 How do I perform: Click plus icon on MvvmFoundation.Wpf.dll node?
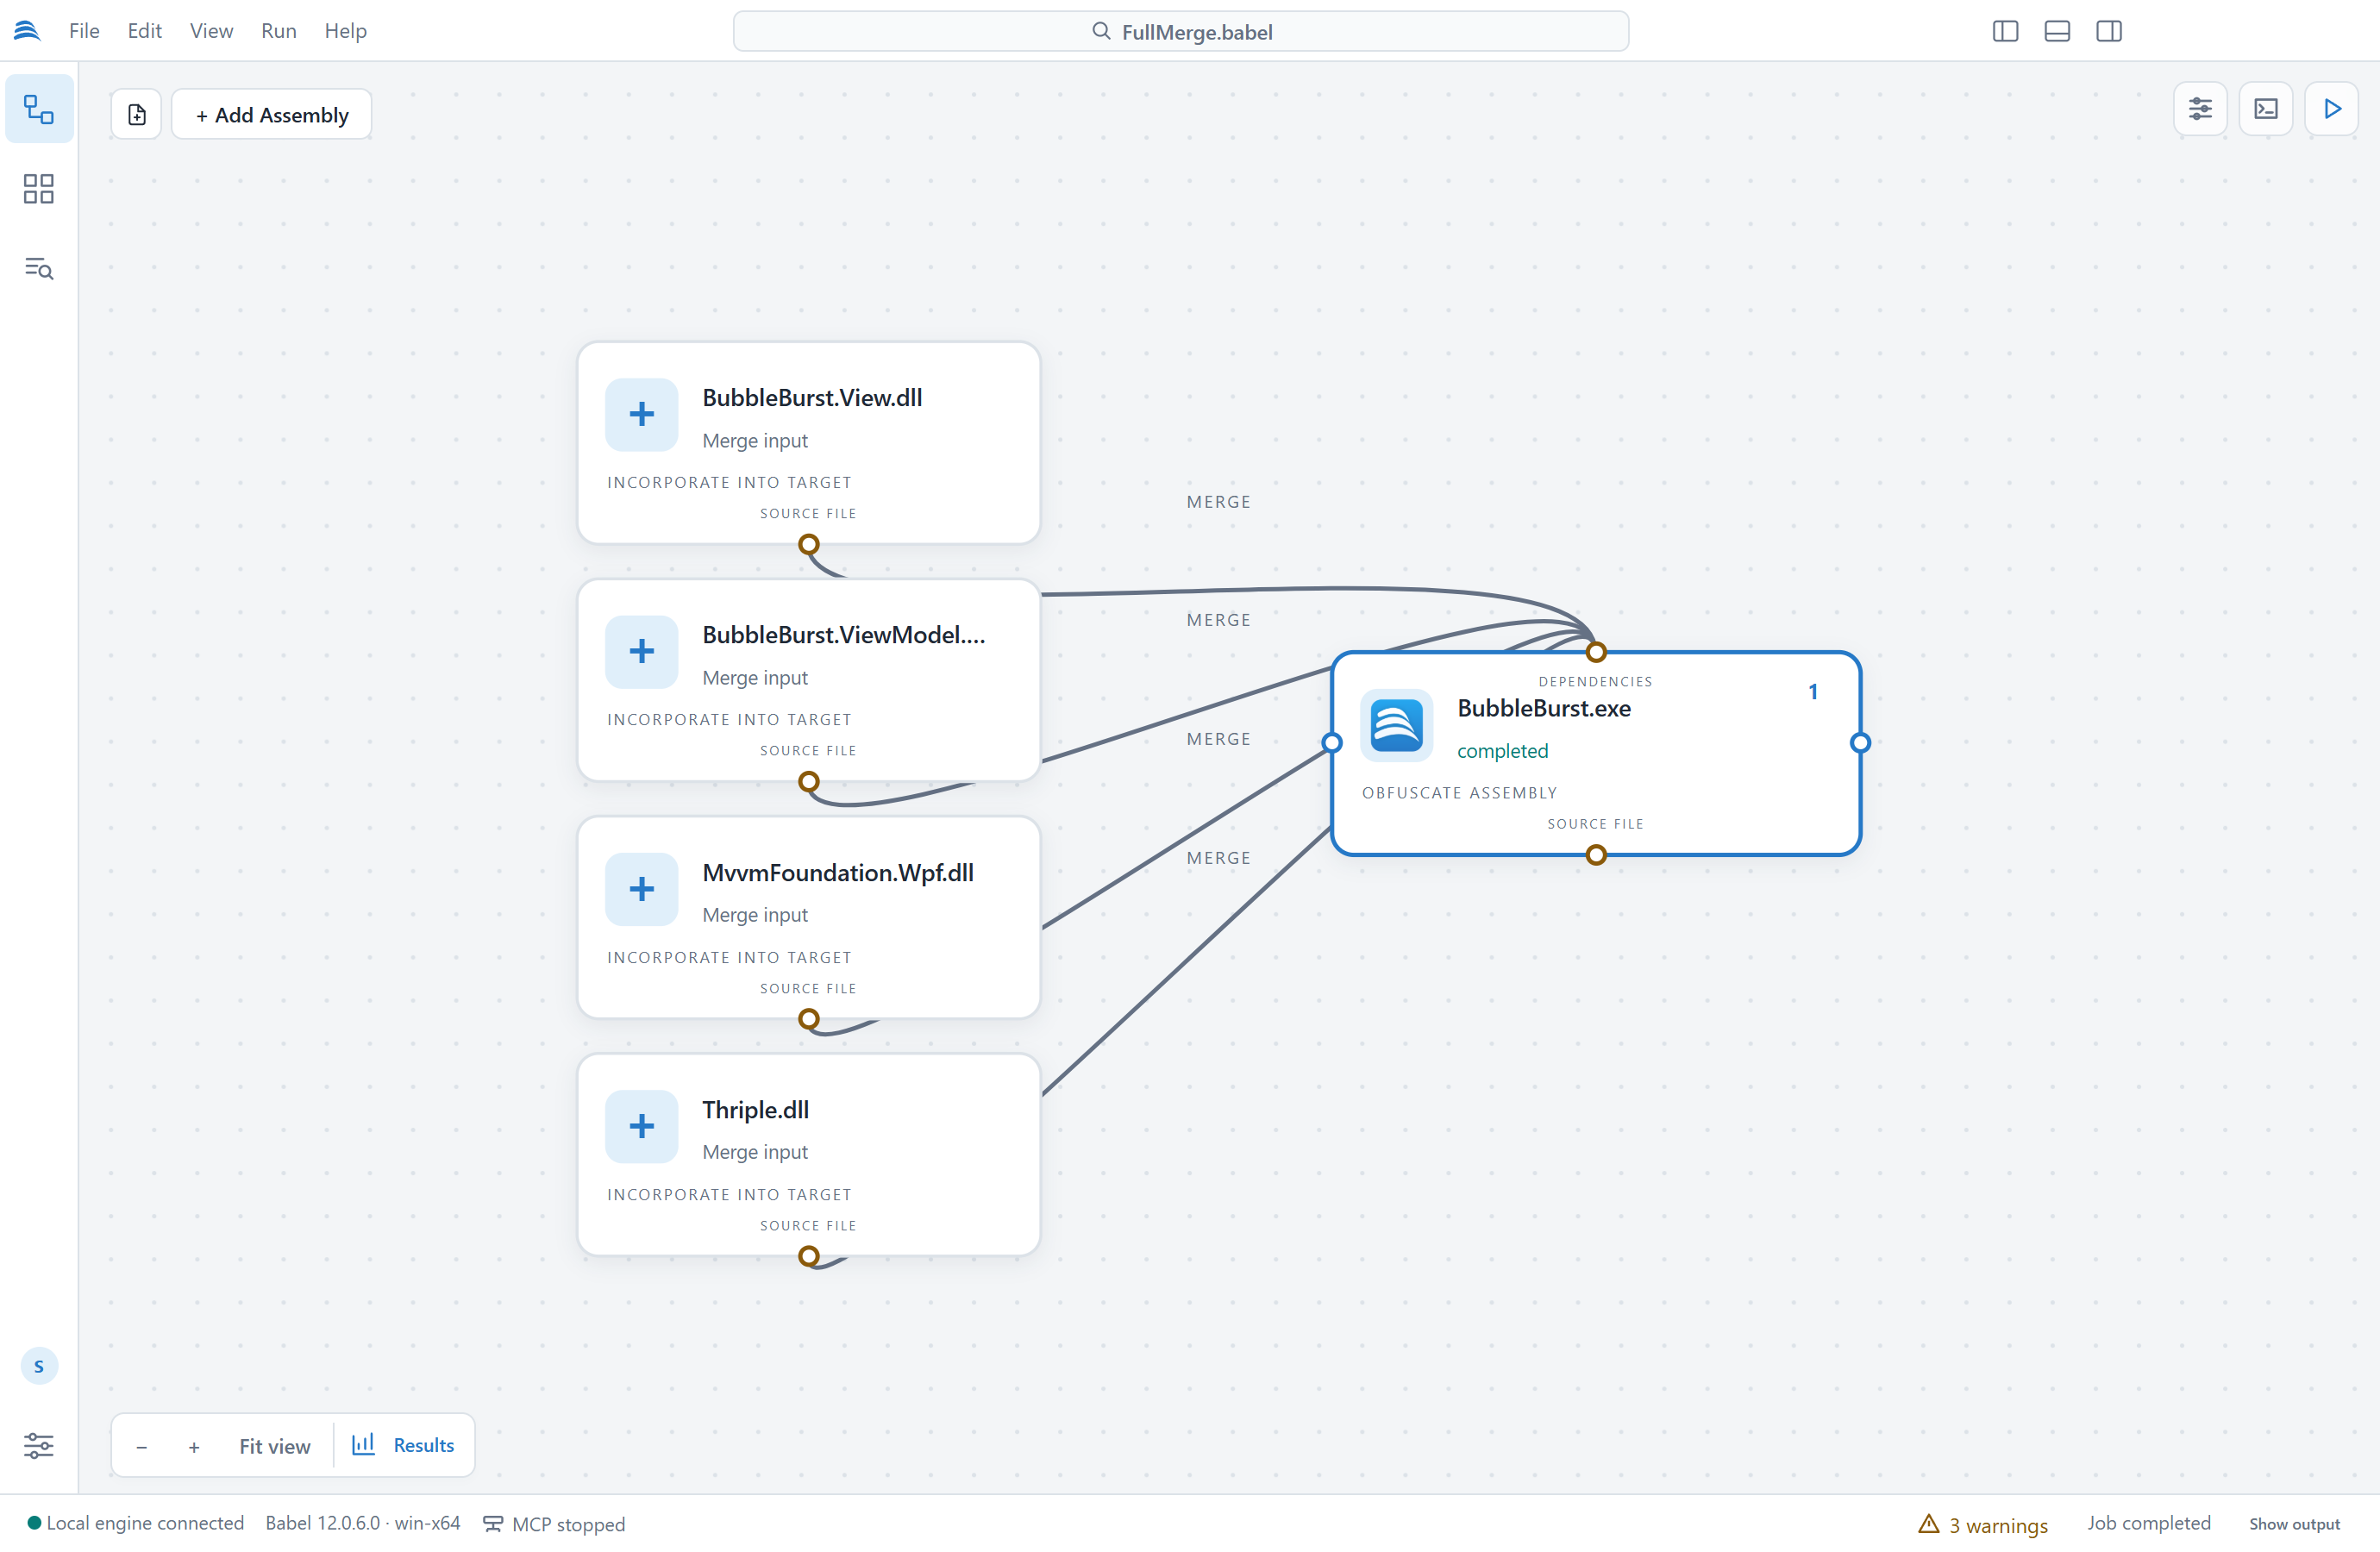642,889
